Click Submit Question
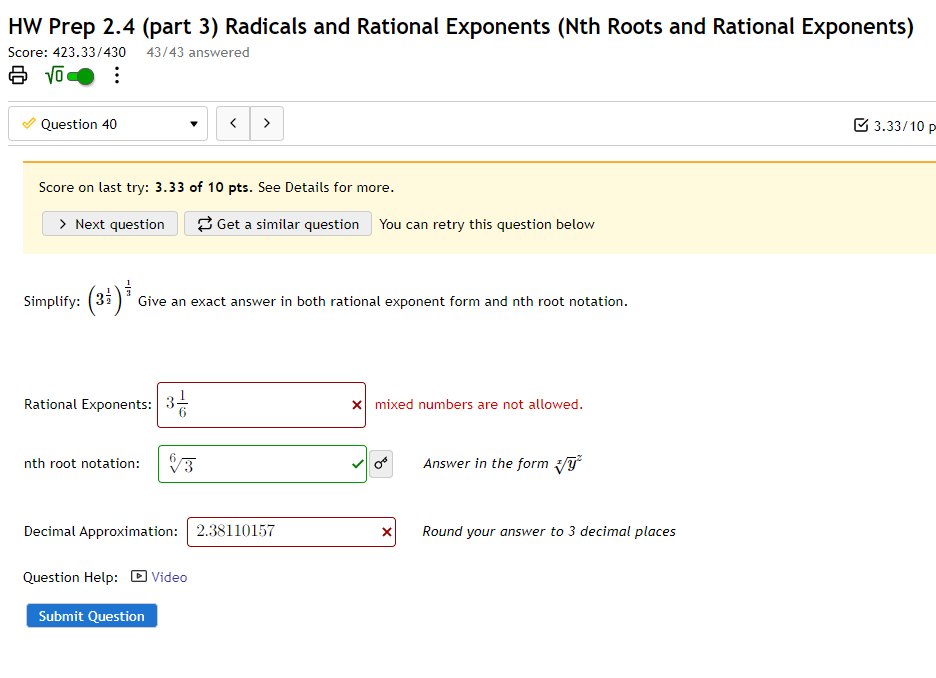The width and height of the screenshot is (936, 678). (x=91, y=615)
